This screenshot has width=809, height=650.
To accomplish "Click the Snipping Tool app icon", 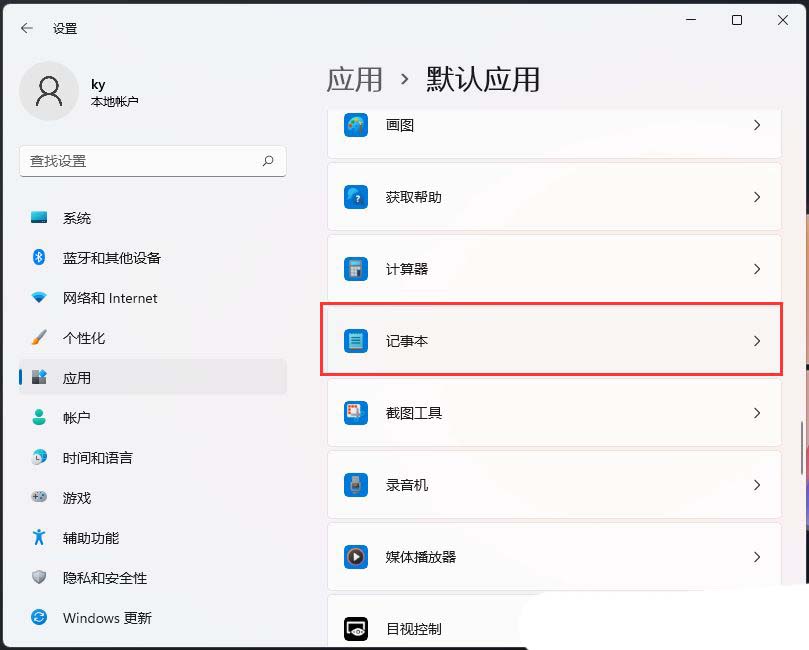I will (356, 413).
